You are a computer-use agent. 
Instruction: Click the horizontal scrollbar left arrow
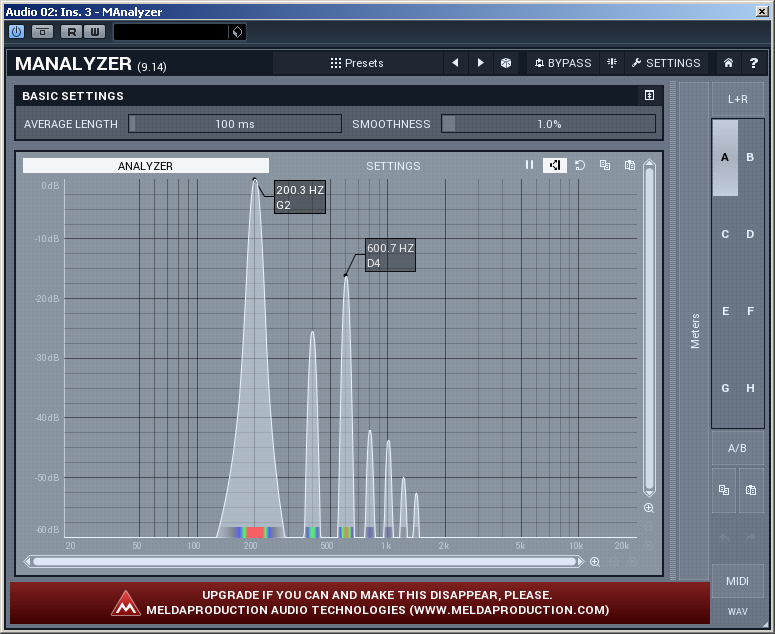coord(28,562)
